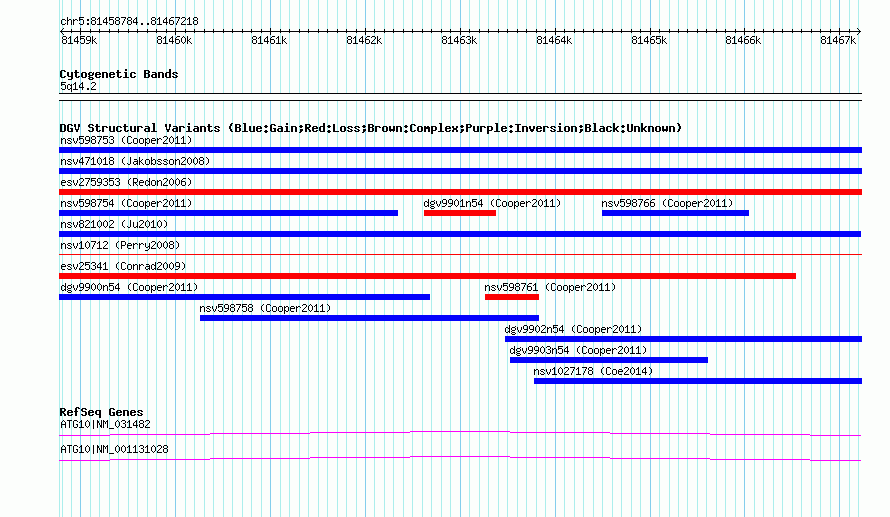890x517 pixels.
Task: Click the 81466k ruler tick
Action: (x=744, y=40)
